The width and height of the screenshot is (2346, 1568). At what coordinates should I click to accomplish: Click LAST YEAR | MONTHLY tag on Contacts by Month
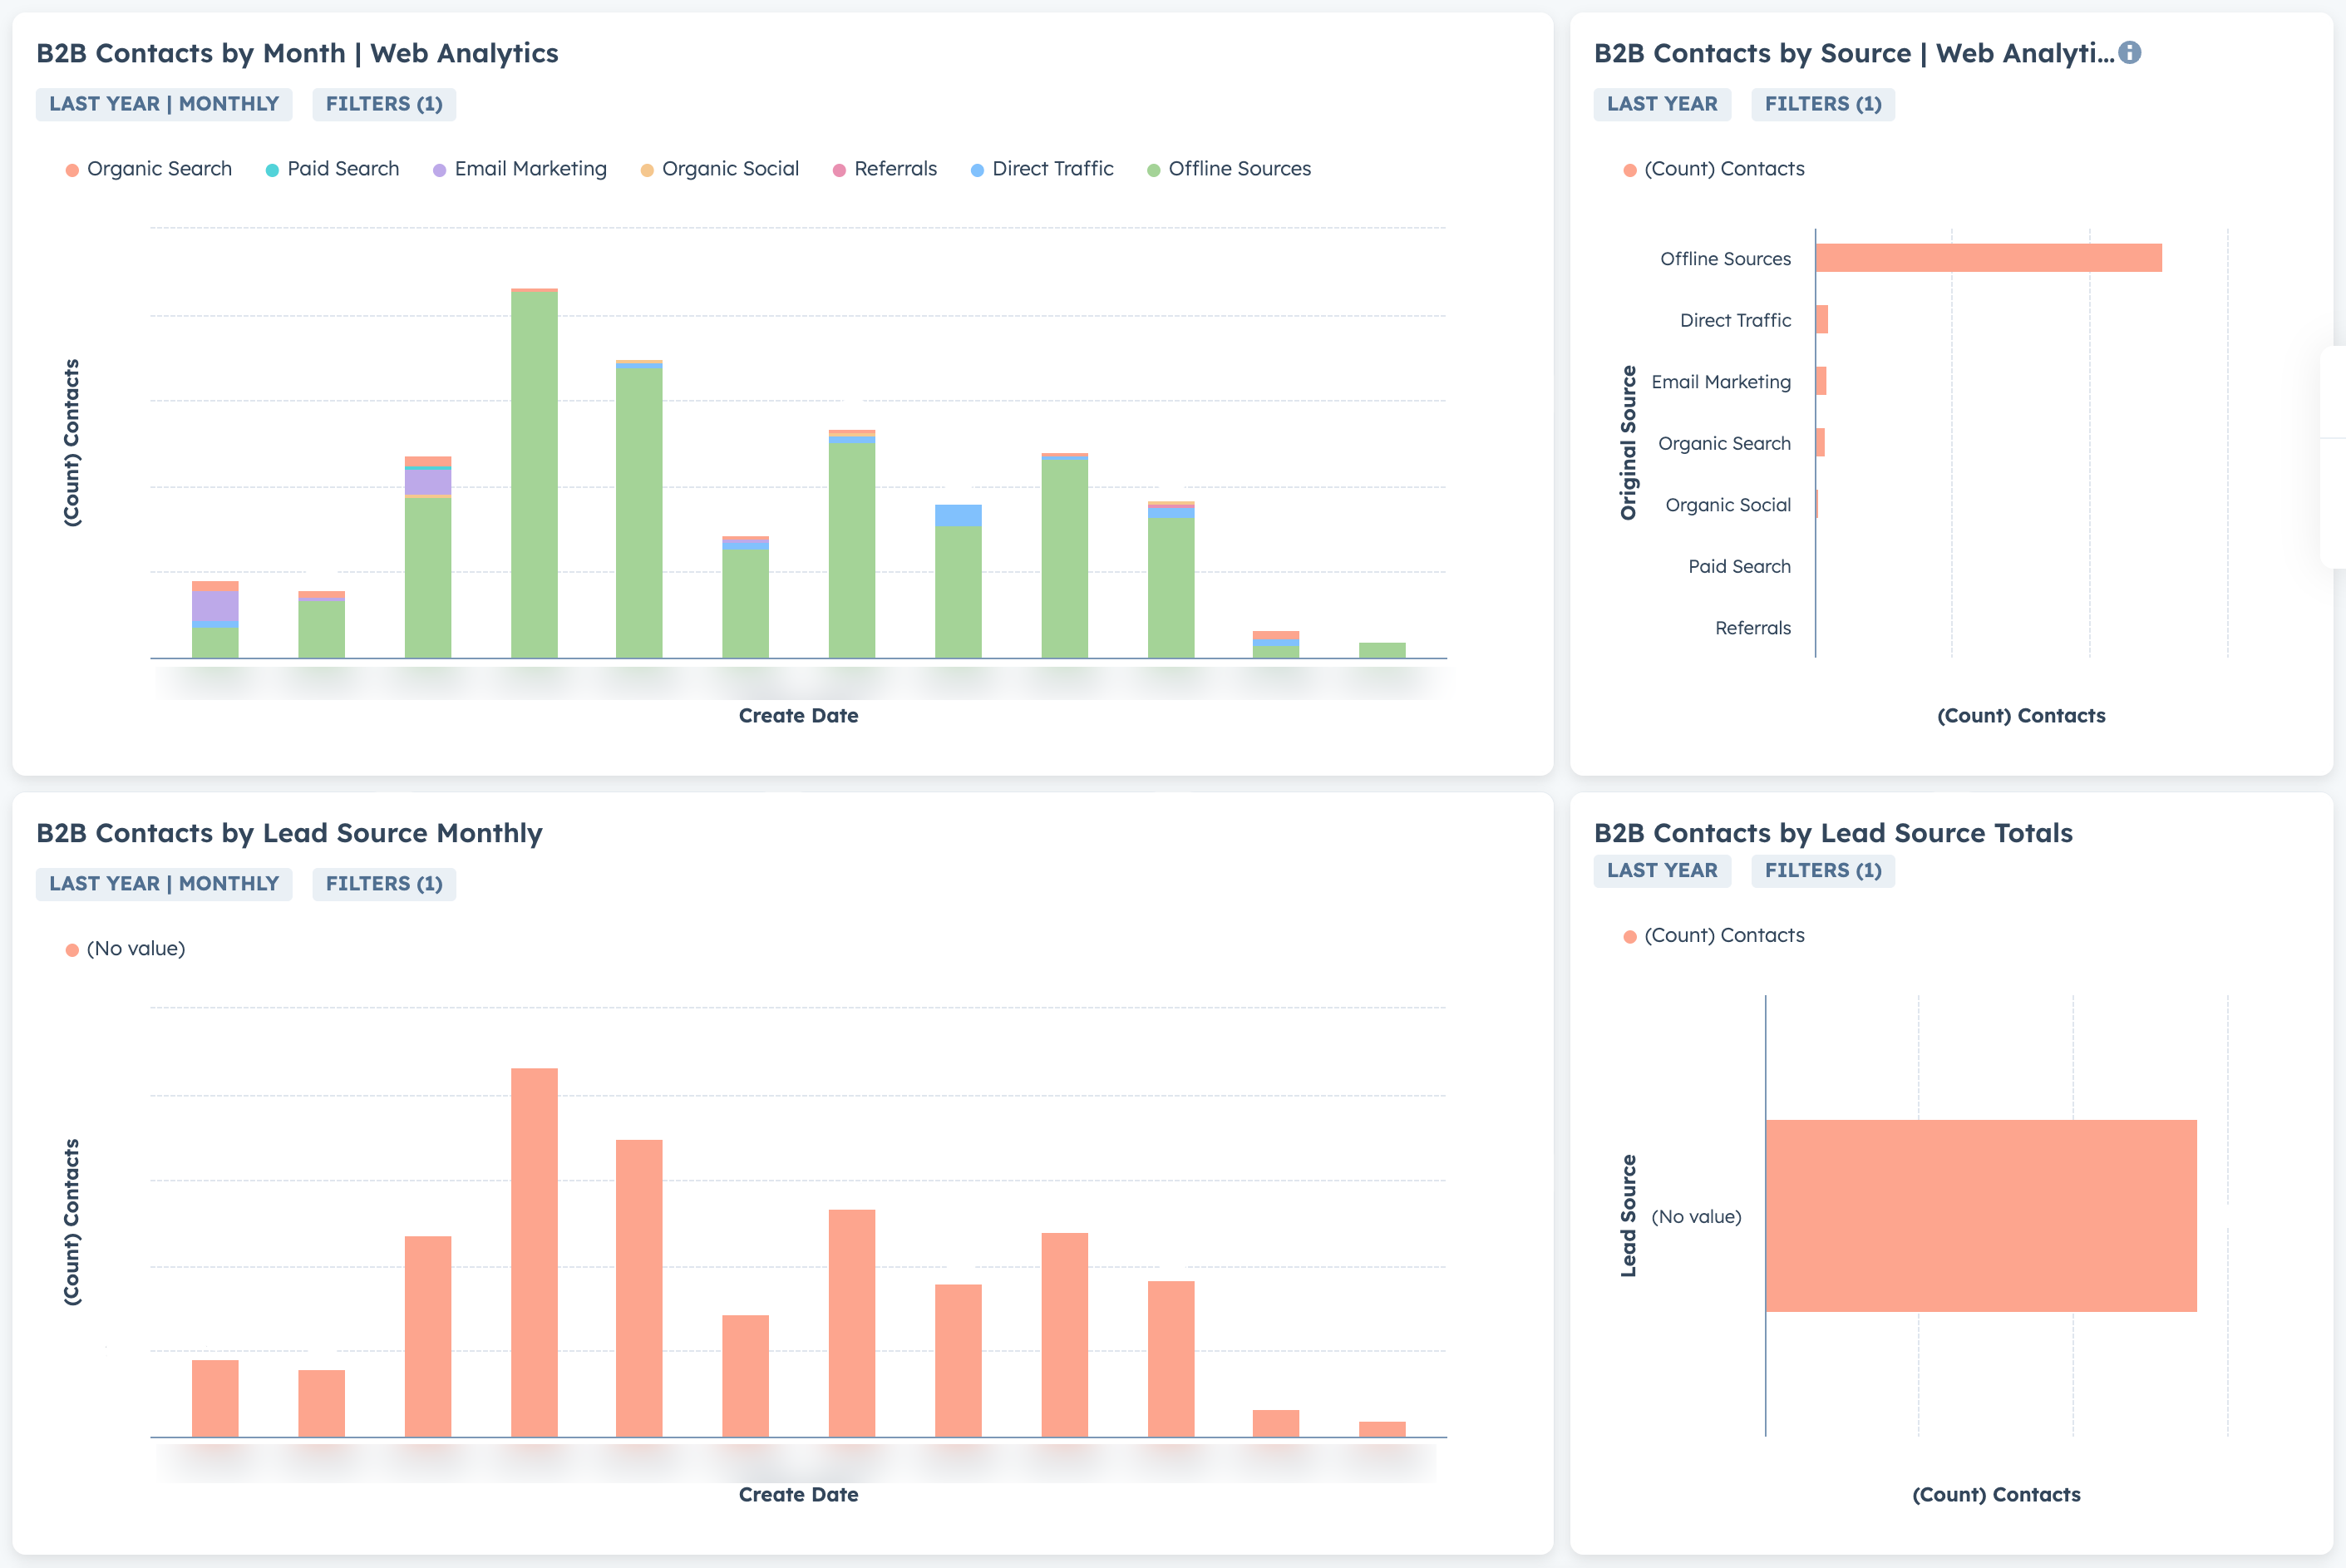tap(164, 104)
